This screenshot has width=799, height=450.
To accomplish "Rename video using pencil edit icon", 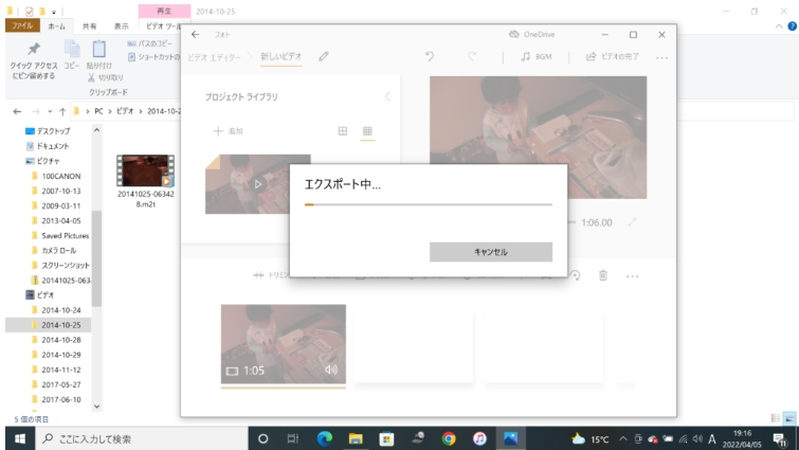I will pyautogui.click(x=324, y=57).
